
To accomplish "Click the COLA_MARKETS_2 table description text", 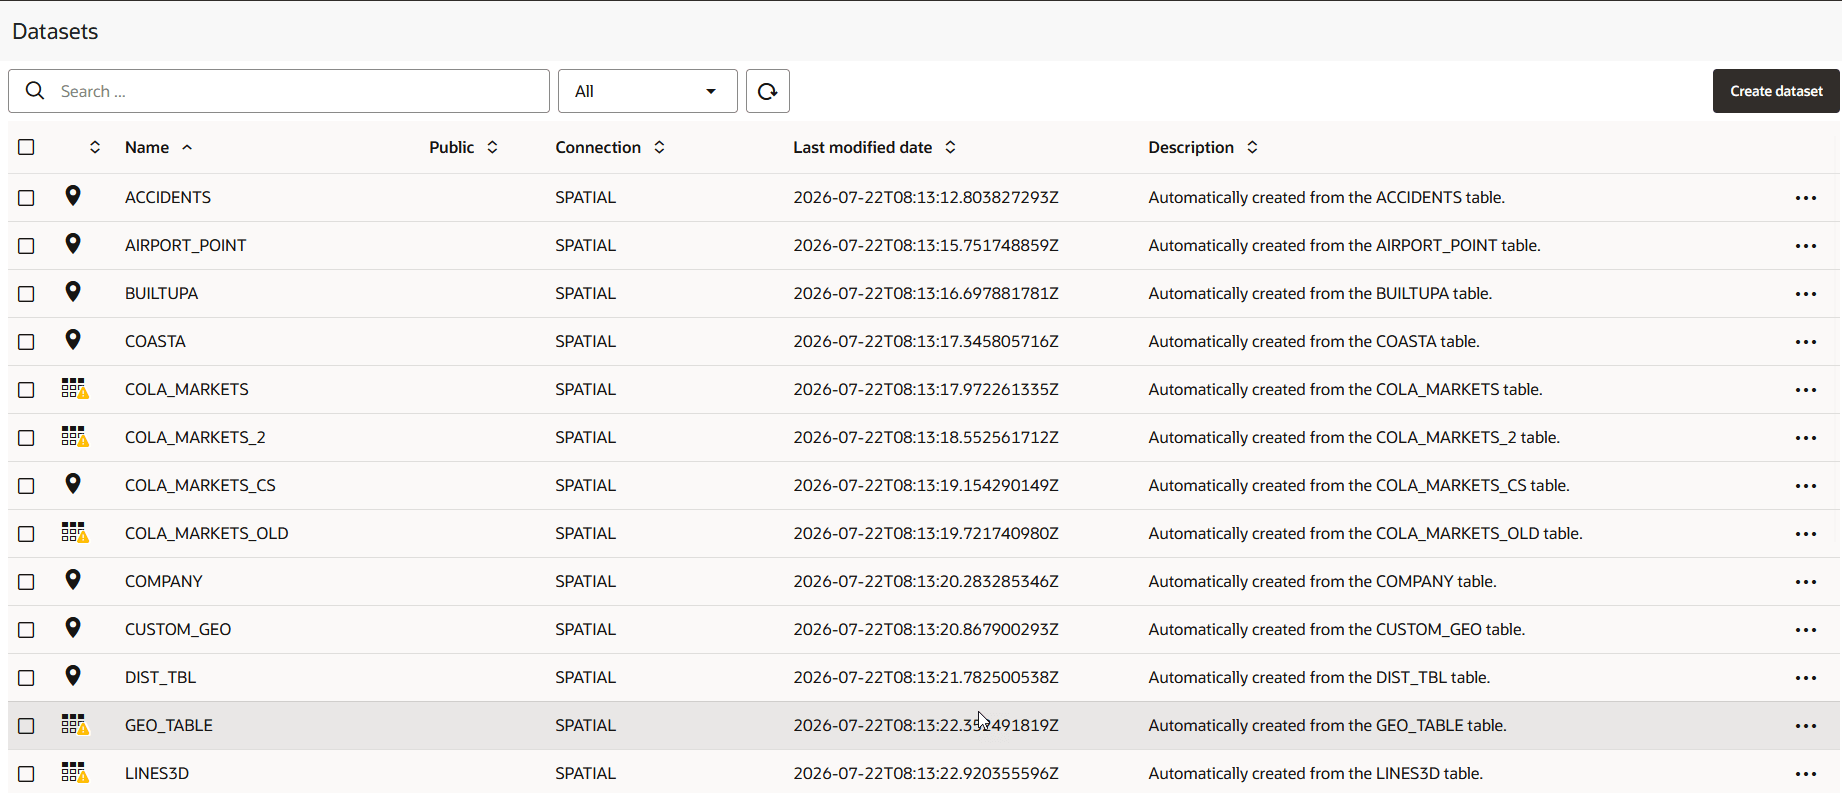I will (x=1354, y=437).
